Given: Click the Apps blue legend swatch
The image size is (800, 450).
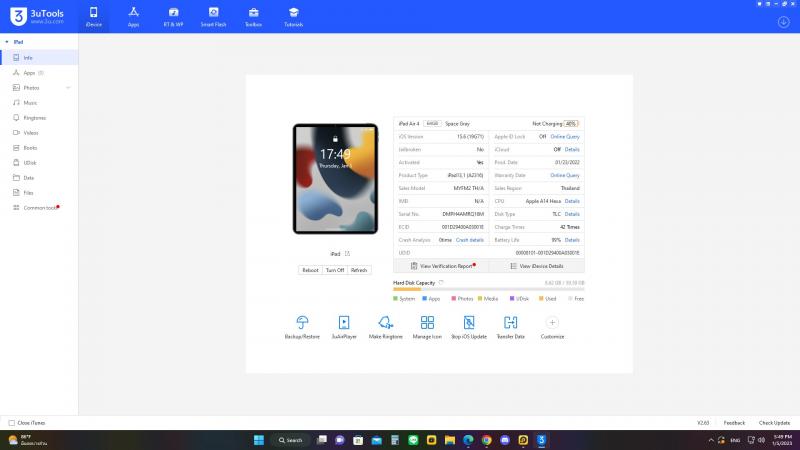Looking at the screenshot, I should tap(424, 298).
